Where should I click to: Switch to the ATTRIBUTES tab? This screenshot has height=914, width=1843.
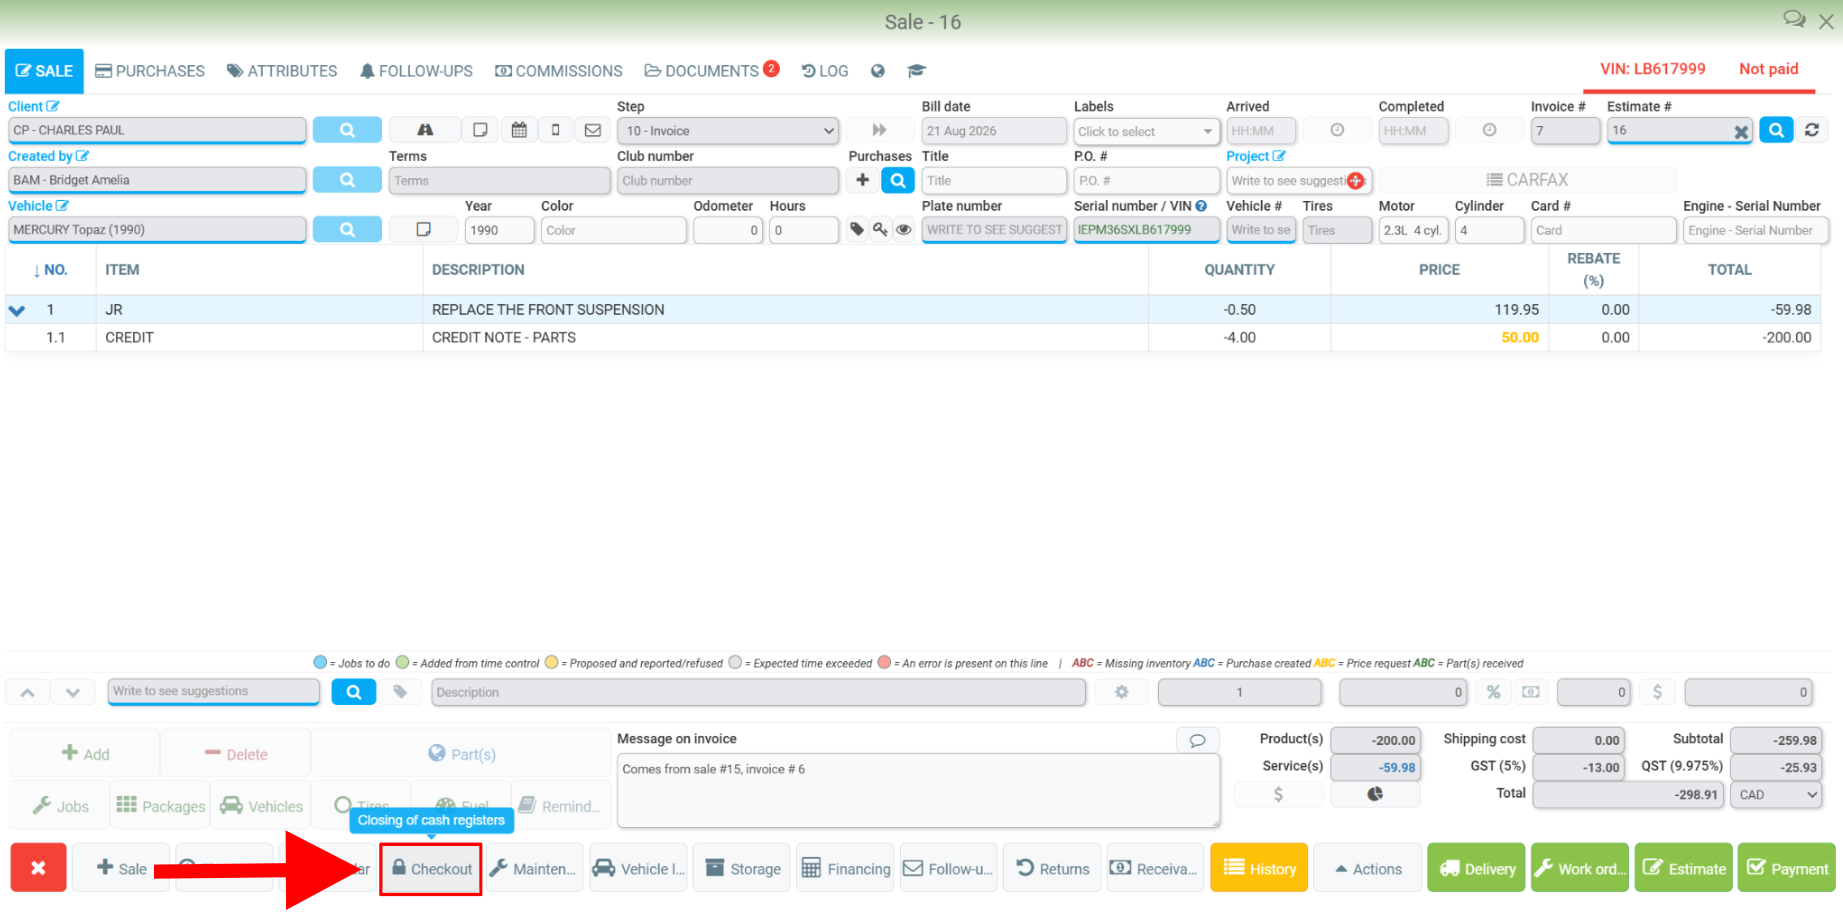[x=282, y=71]
